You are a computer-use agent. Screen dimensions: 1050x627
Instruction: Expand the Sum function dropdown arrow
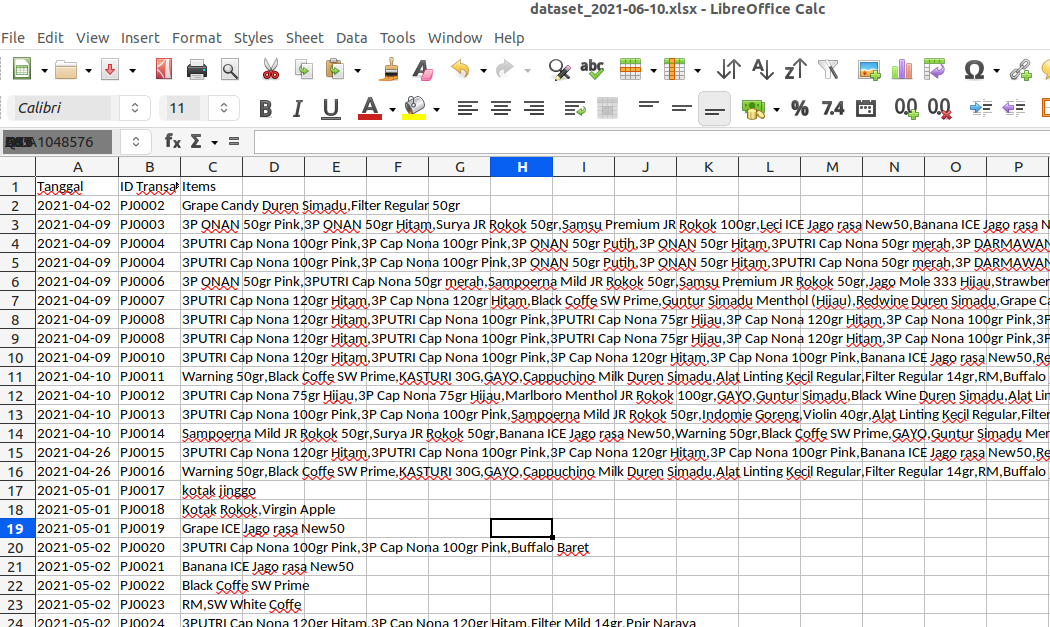click(214, 142)
